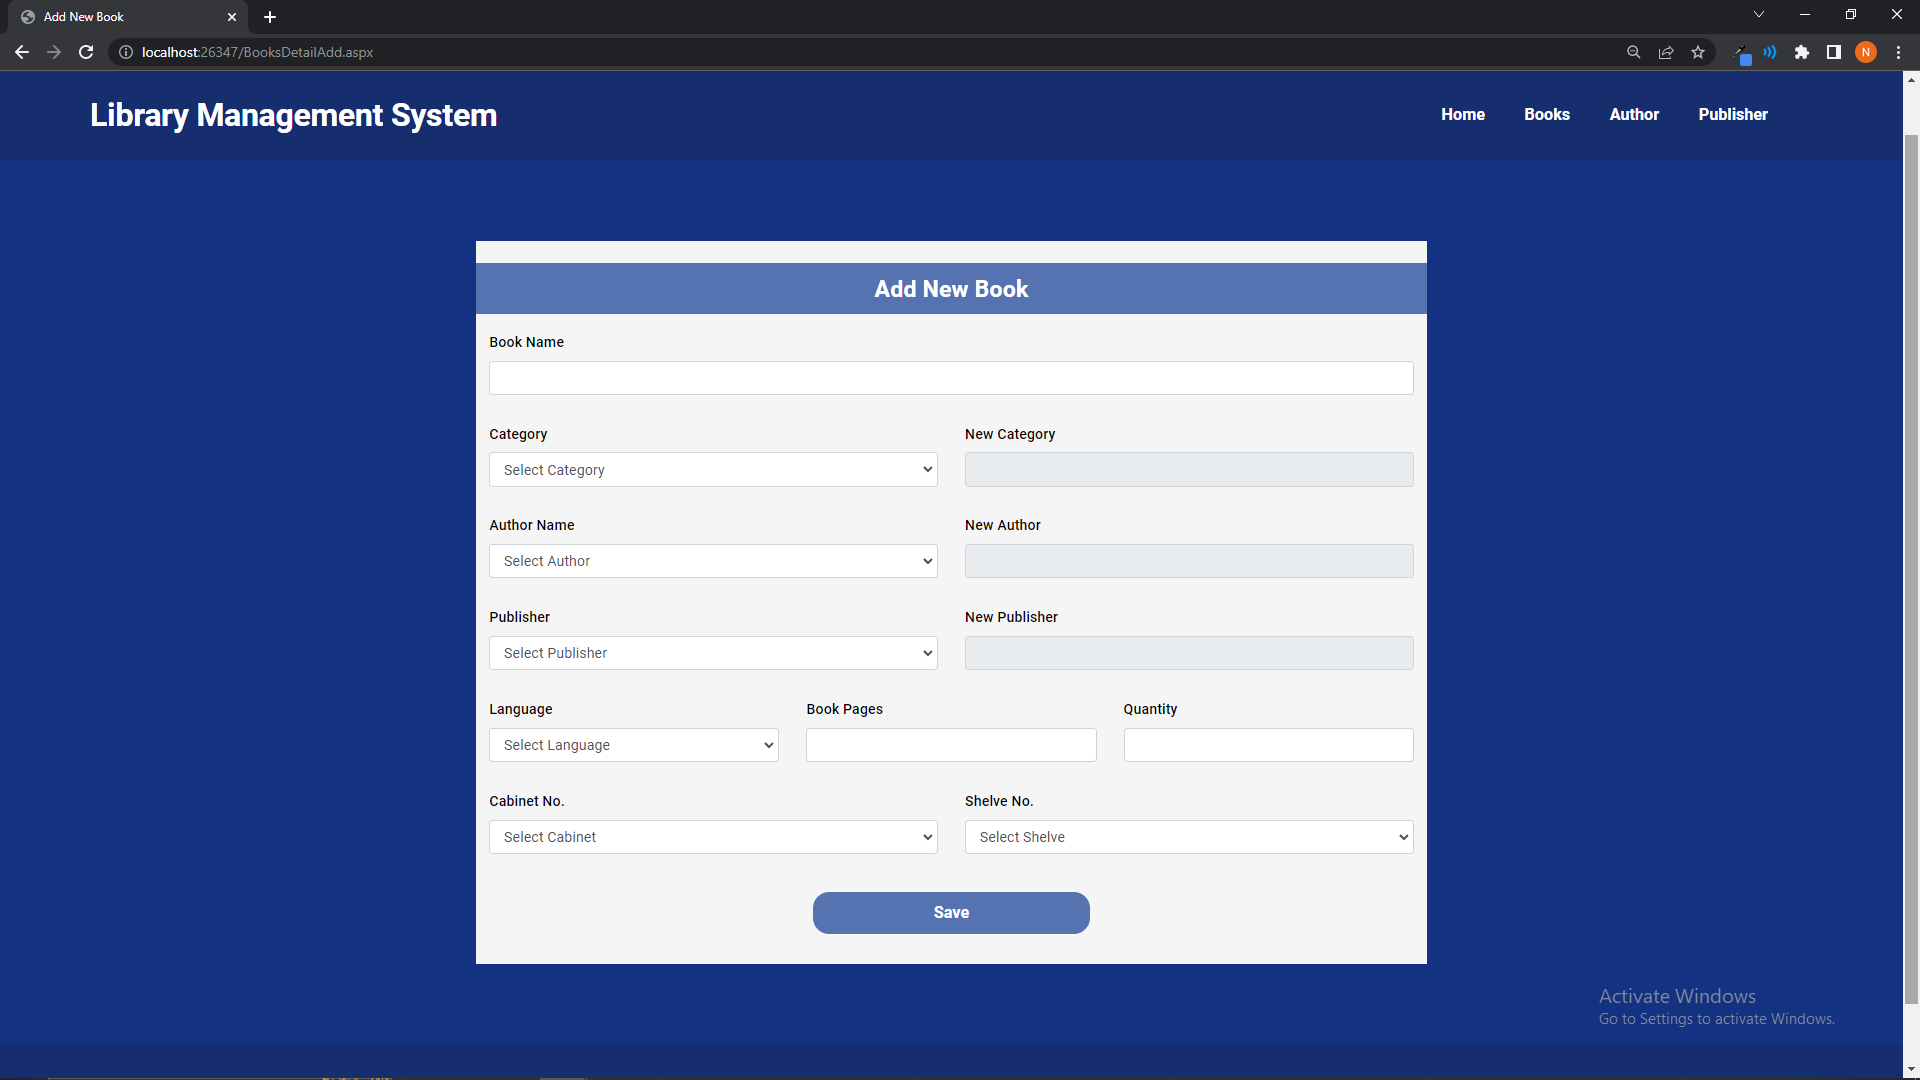Bookmark this page with the star icon
This screenshot has width=1920, height=1080.
tap(1698, 52)
